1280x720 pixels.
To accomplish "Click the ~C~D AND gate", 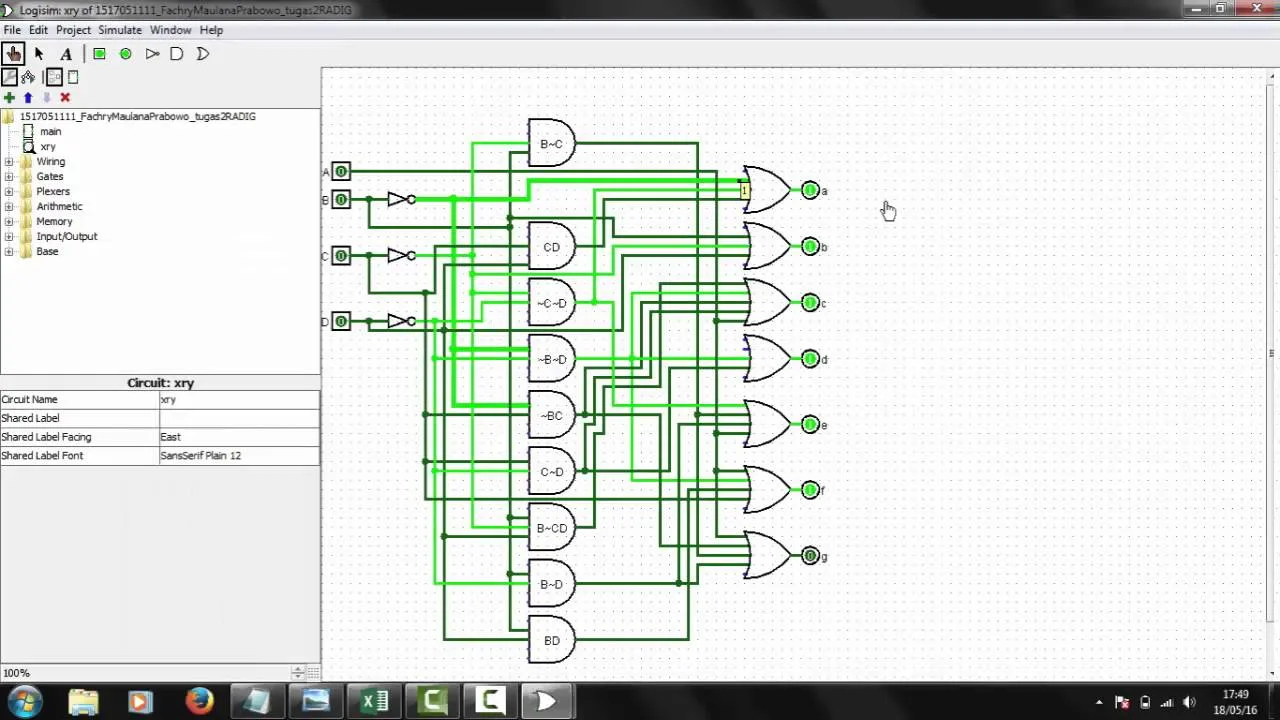I will pos(551,303).
